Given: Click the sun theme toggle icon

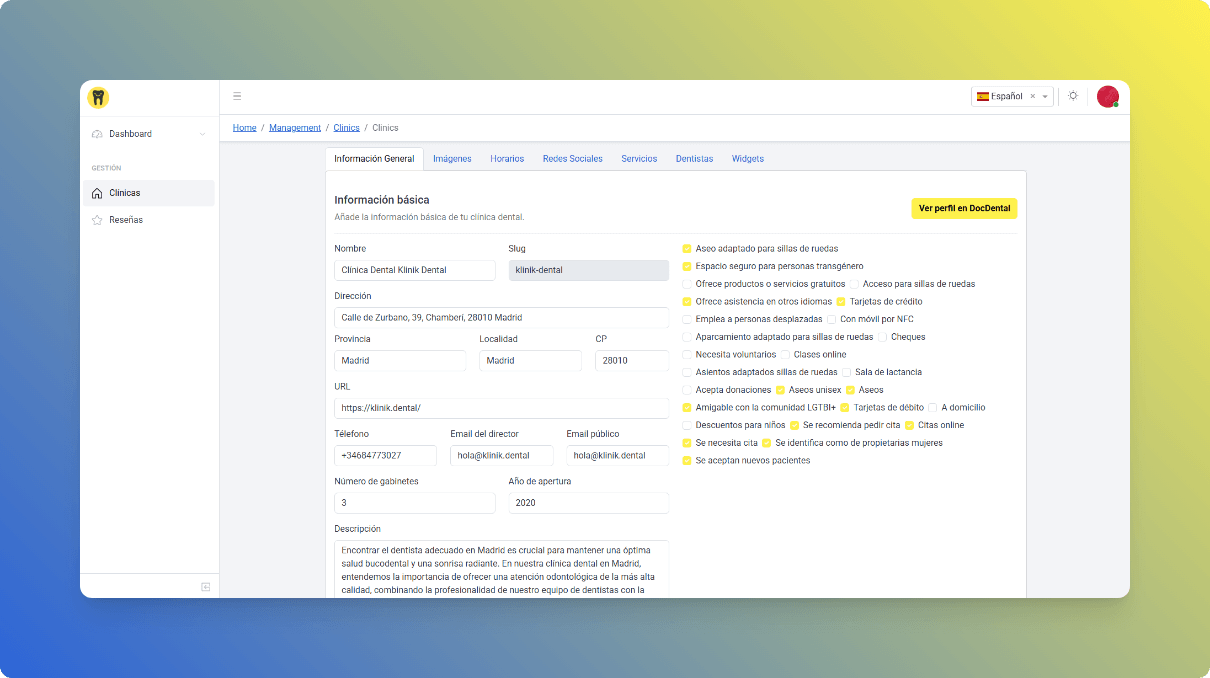Looking at the screenshot, I should click(x=1073, y=96).
